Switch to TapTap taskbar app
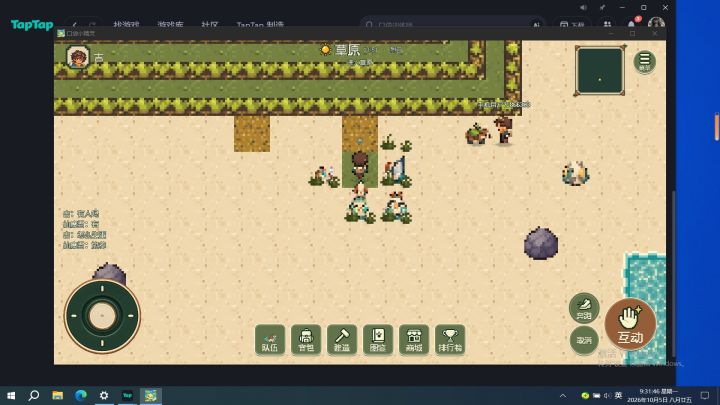 tap(127, 395)
